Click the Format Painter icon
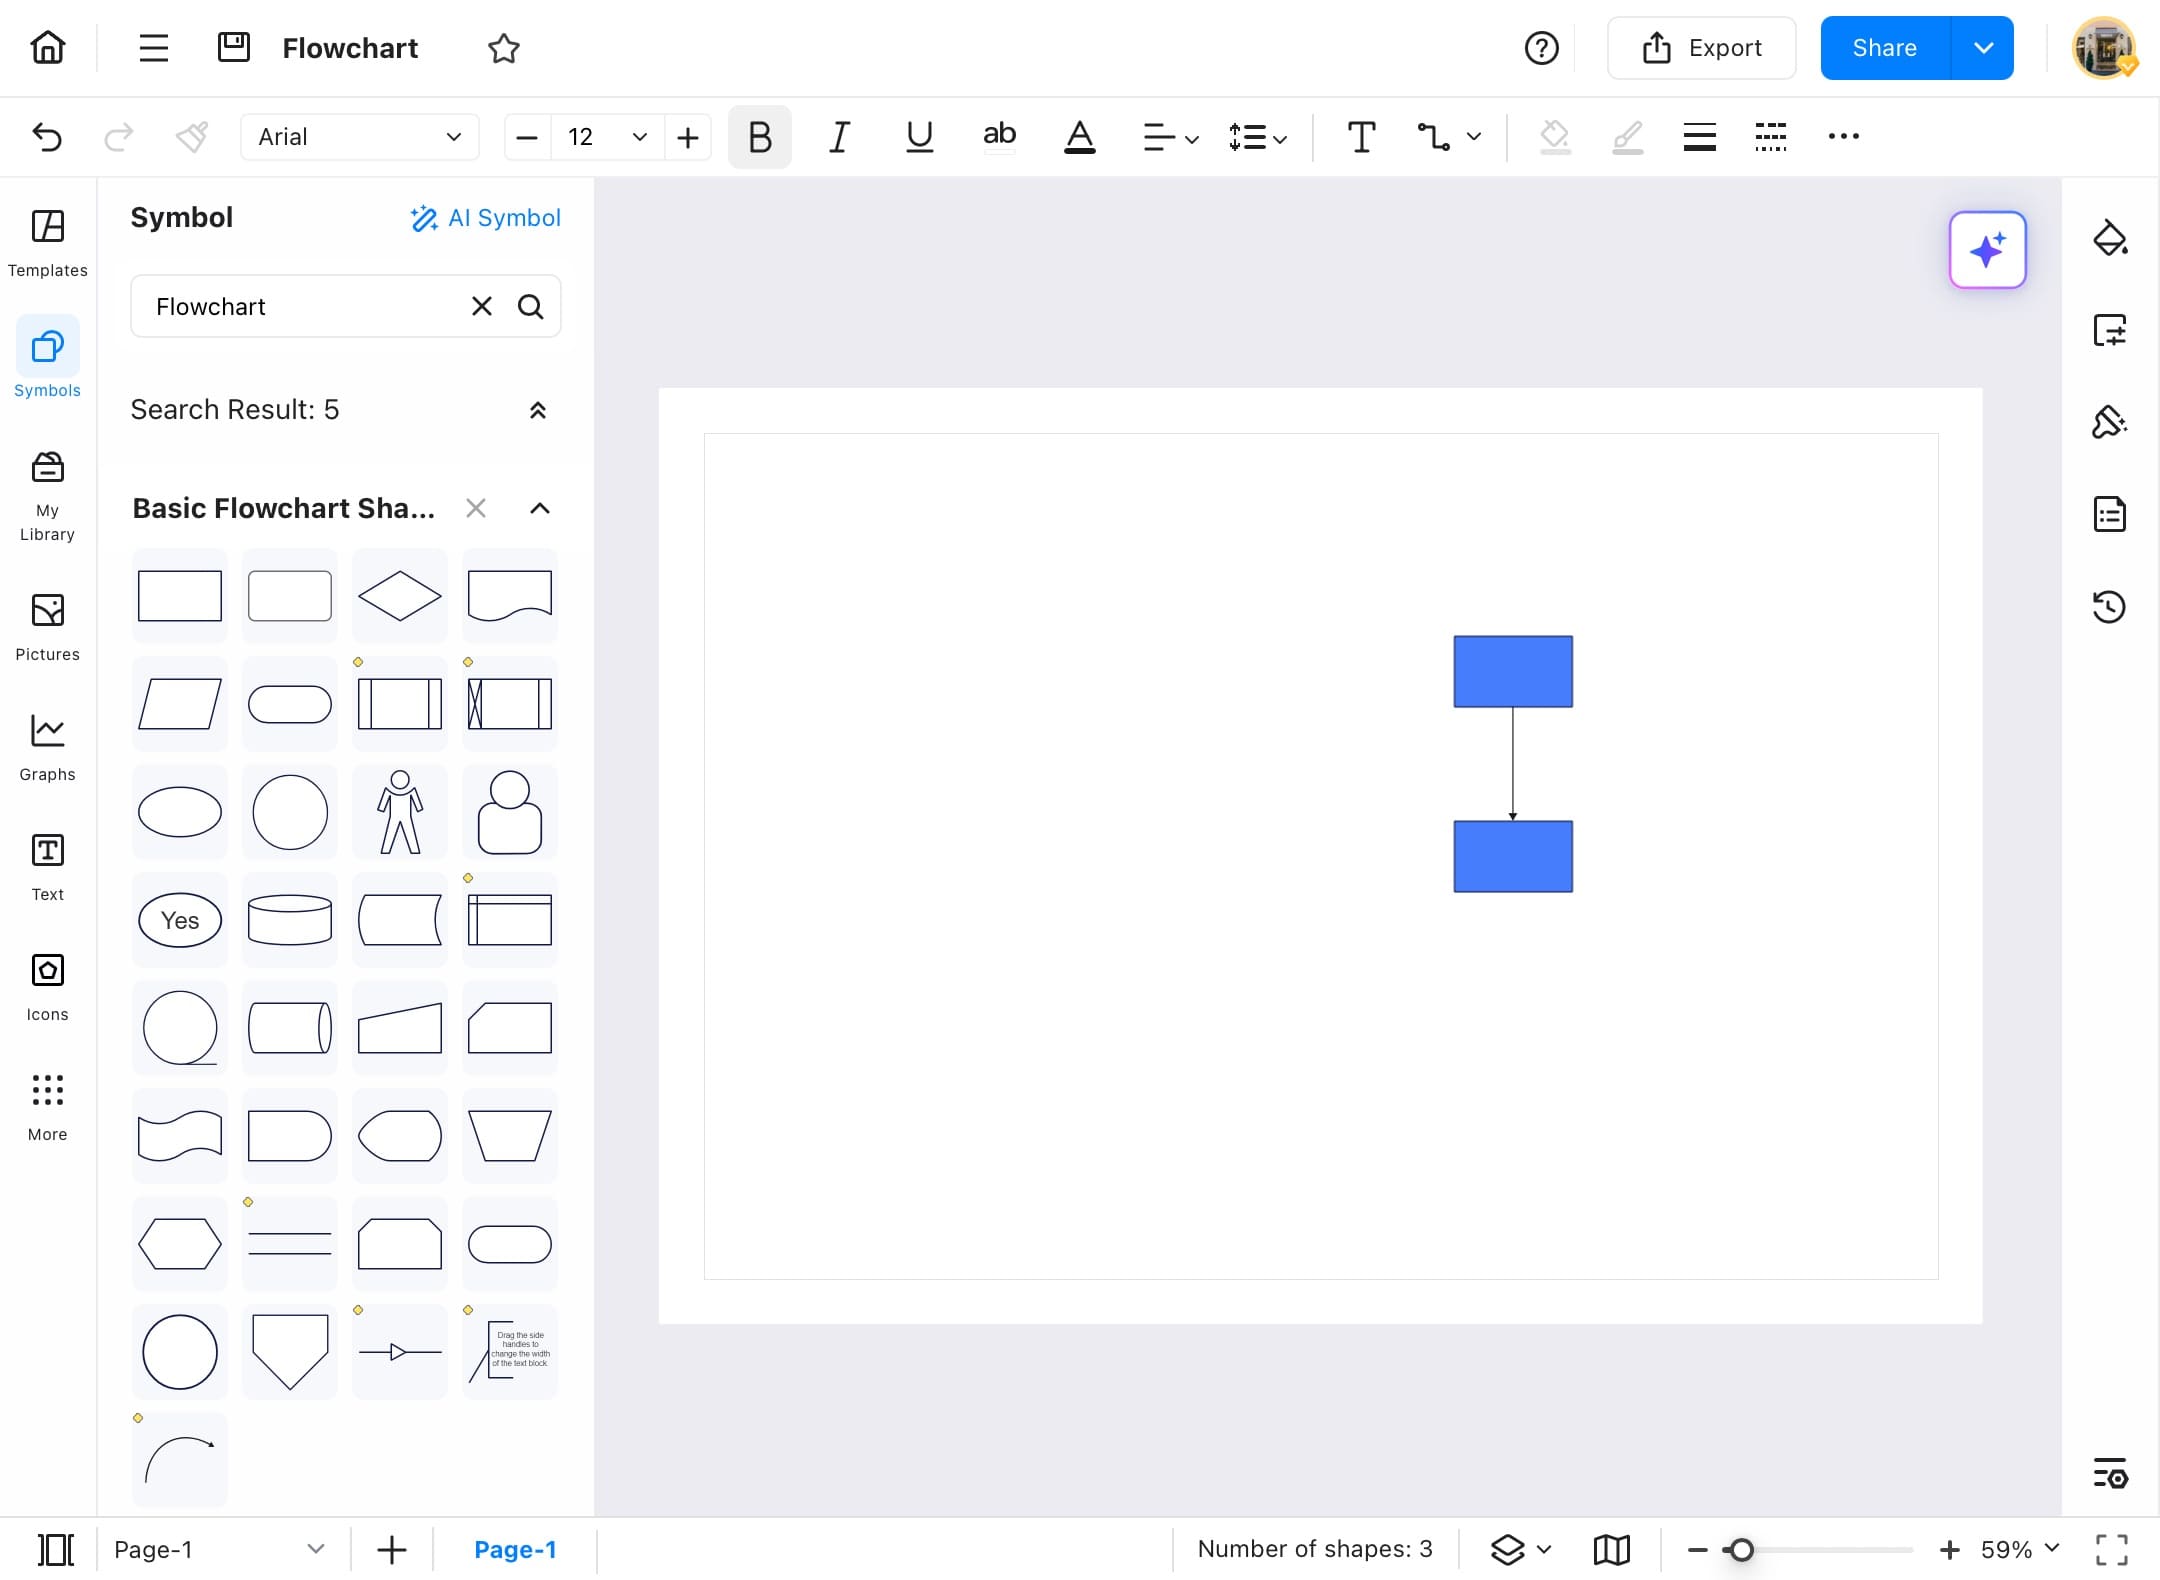Screen dimensions: 2160x1580 (x=191, y=137)
